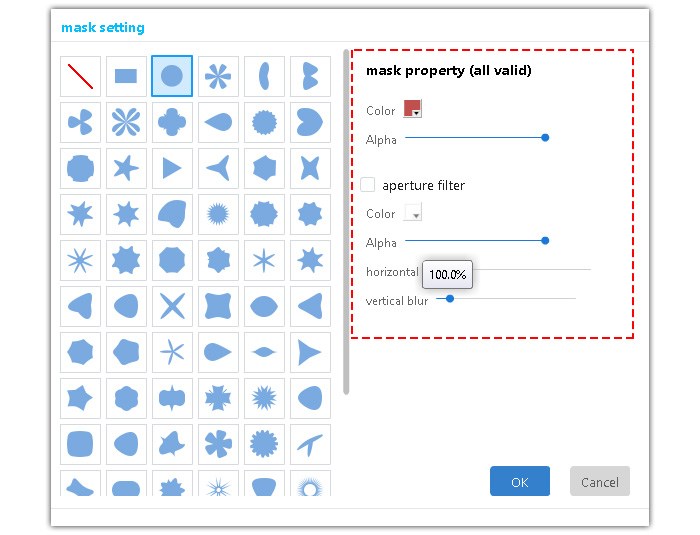This screenshot has height=535, width=700.
Task: Adjust the aperture filter Alpha slider handle
Action: coord(545,241)
